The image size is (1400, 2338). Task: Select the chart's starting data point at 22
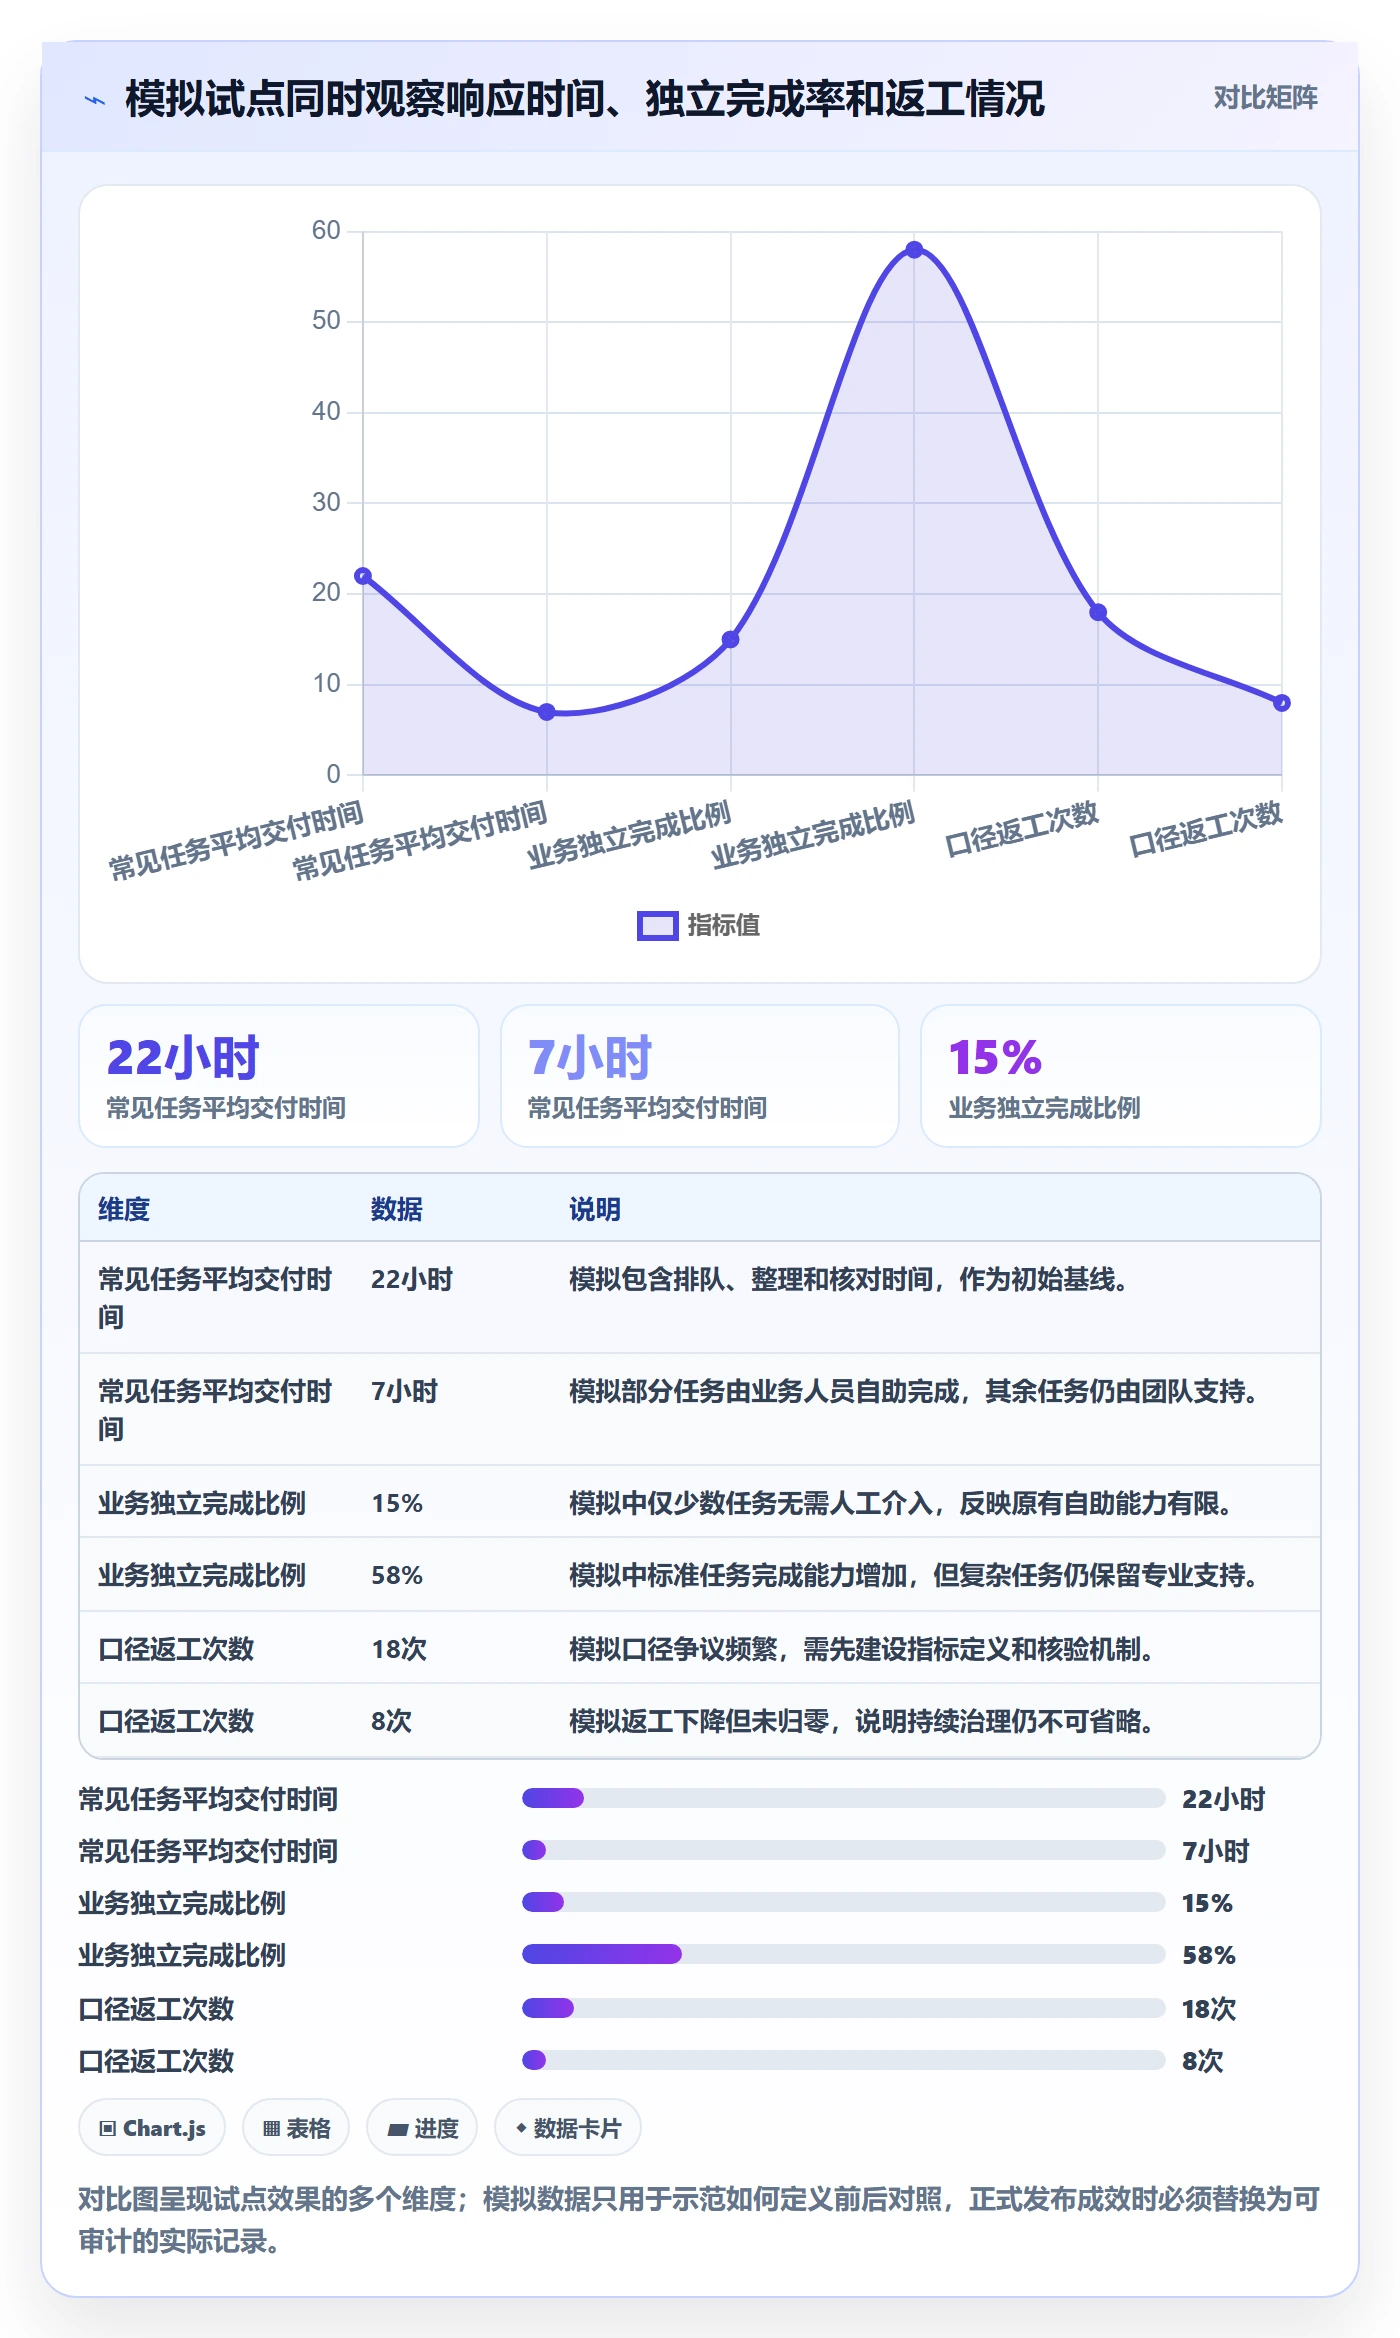point(363,576)
